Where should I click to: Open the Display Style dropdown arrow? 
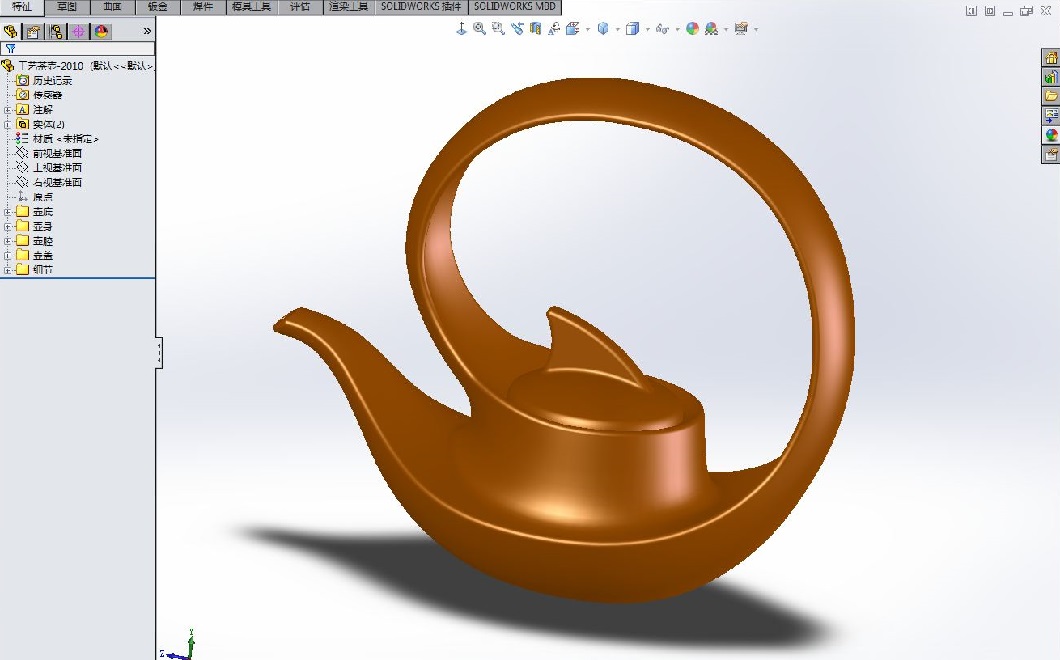616,29
